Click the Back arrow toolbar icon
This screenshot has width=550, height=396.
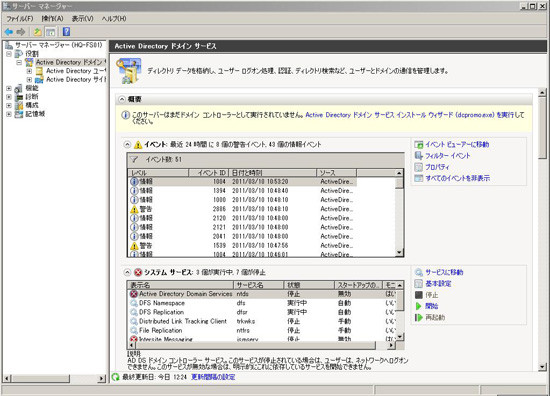[x=9, y=32]
